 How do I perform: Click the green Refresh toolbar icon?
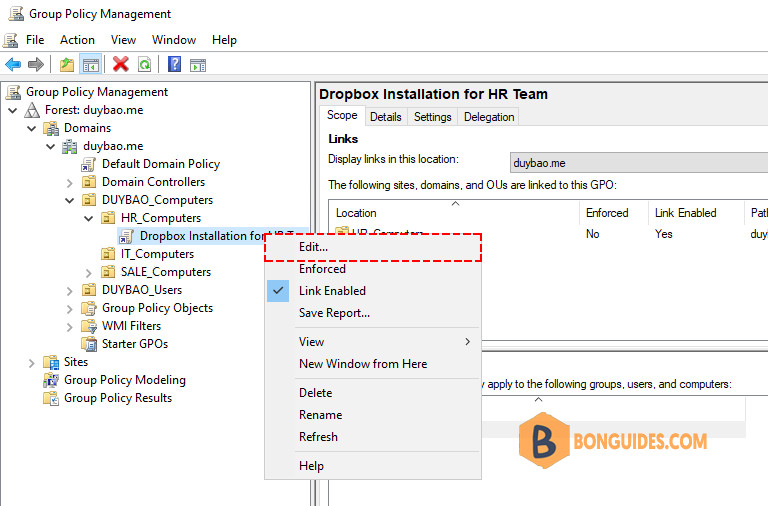pyautogui.click(x=144, y=64)
